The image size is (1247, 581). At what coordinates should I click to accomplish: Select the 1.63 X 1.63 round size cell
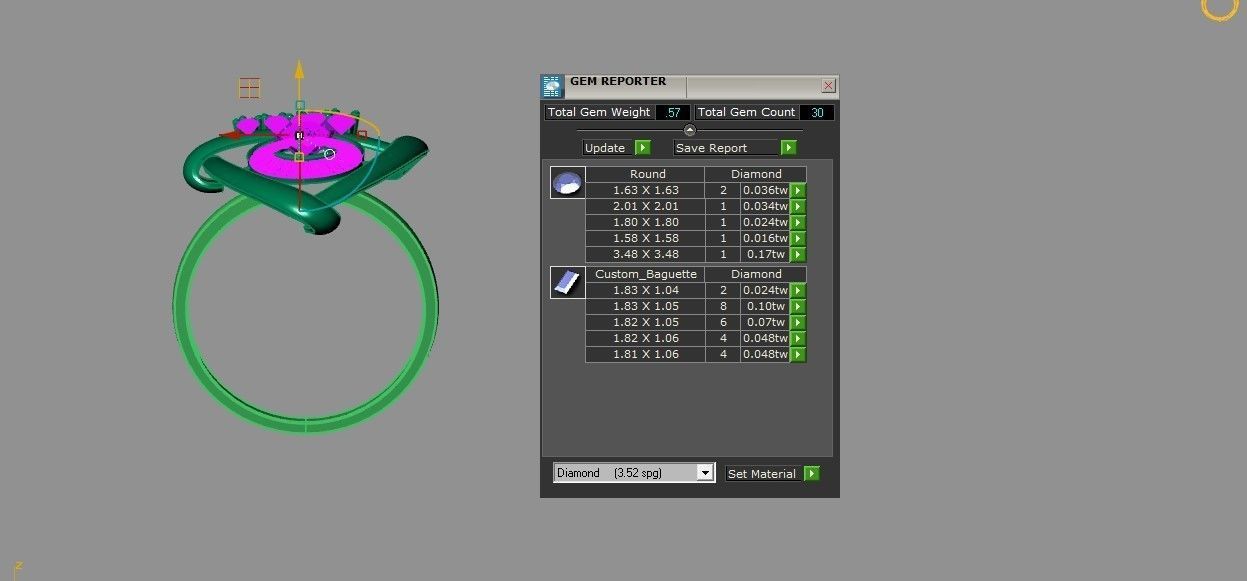645,190
